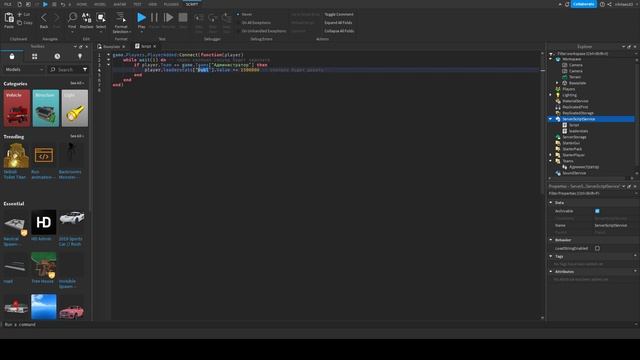Select the SoundService item in Explorer
This screenshot has width=640, height=360.
(574, 173)
